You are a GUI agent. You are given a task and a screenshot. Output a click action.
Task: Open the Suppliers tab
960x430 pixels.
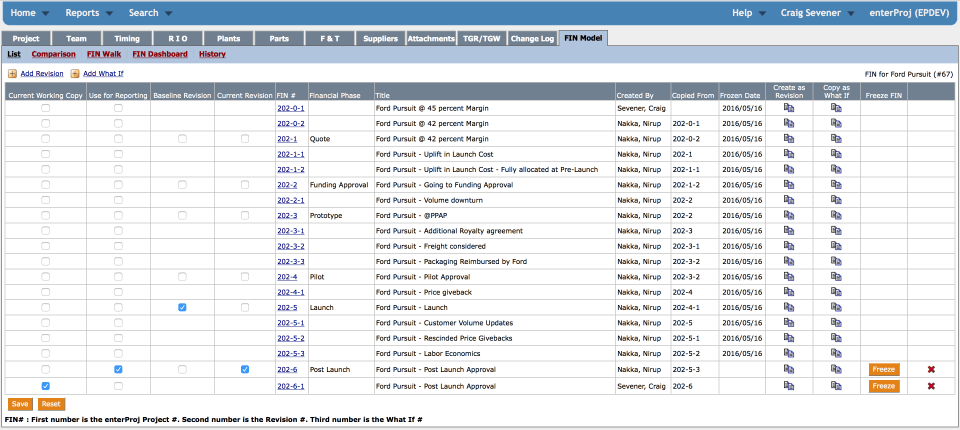pyautogui.click(x=380, y=39)
